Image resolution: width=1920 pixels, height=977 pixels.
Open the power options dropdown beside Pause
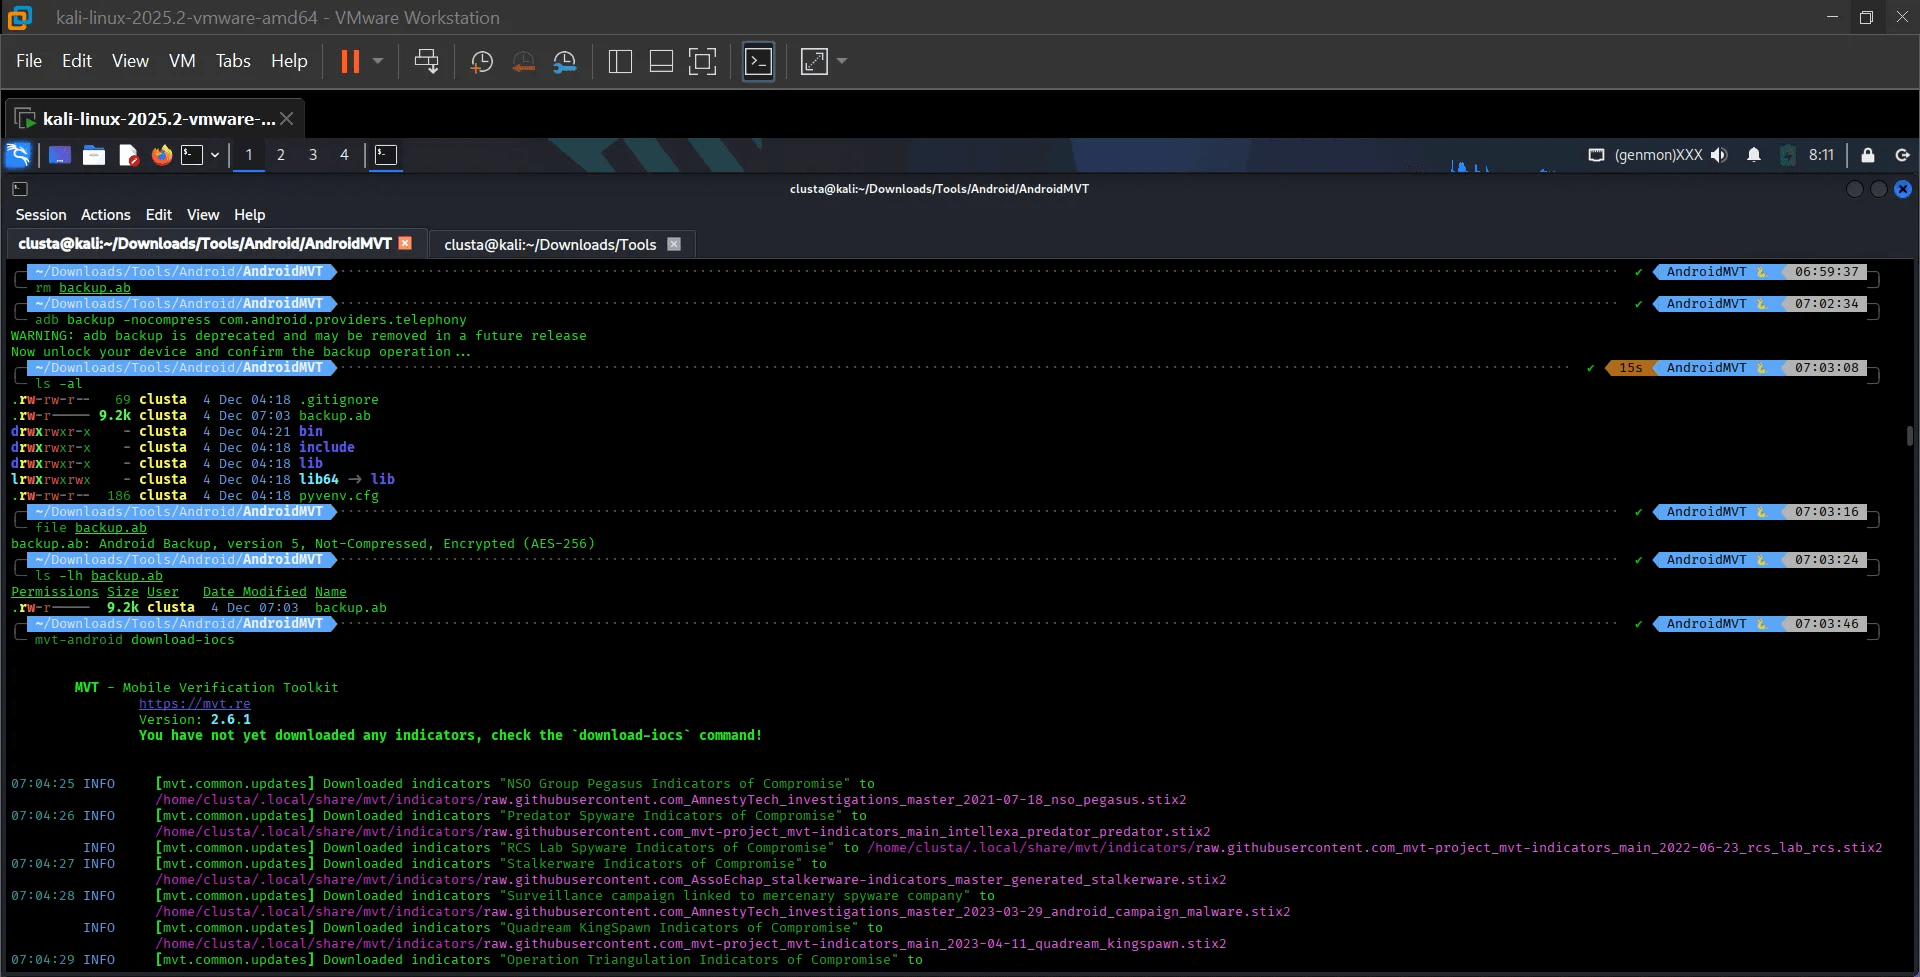tap(378, 62)
